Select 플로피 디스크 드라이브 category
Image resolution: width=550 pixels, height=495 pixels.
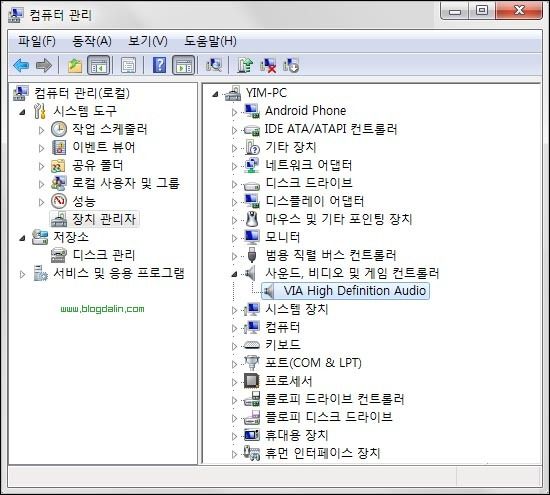click(x=329, y=417)
